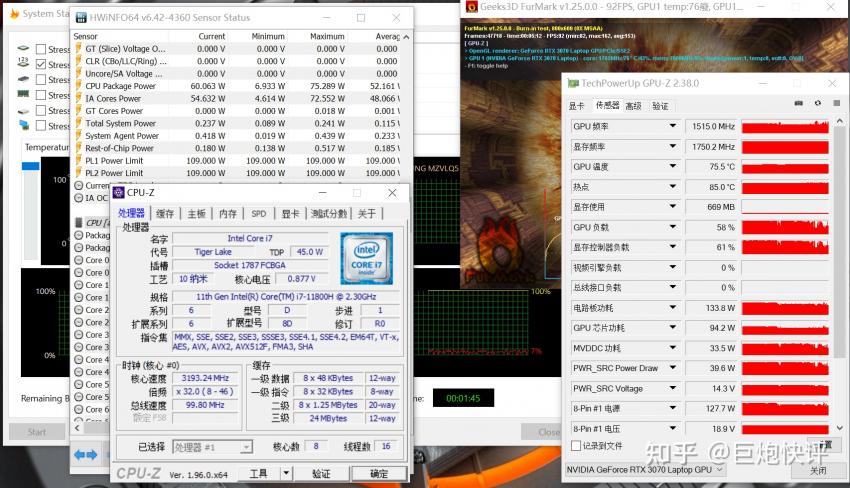Click lightning icon beside IA Cores Power
Viewport: 850px width, 488px height.
pos(80,99)
